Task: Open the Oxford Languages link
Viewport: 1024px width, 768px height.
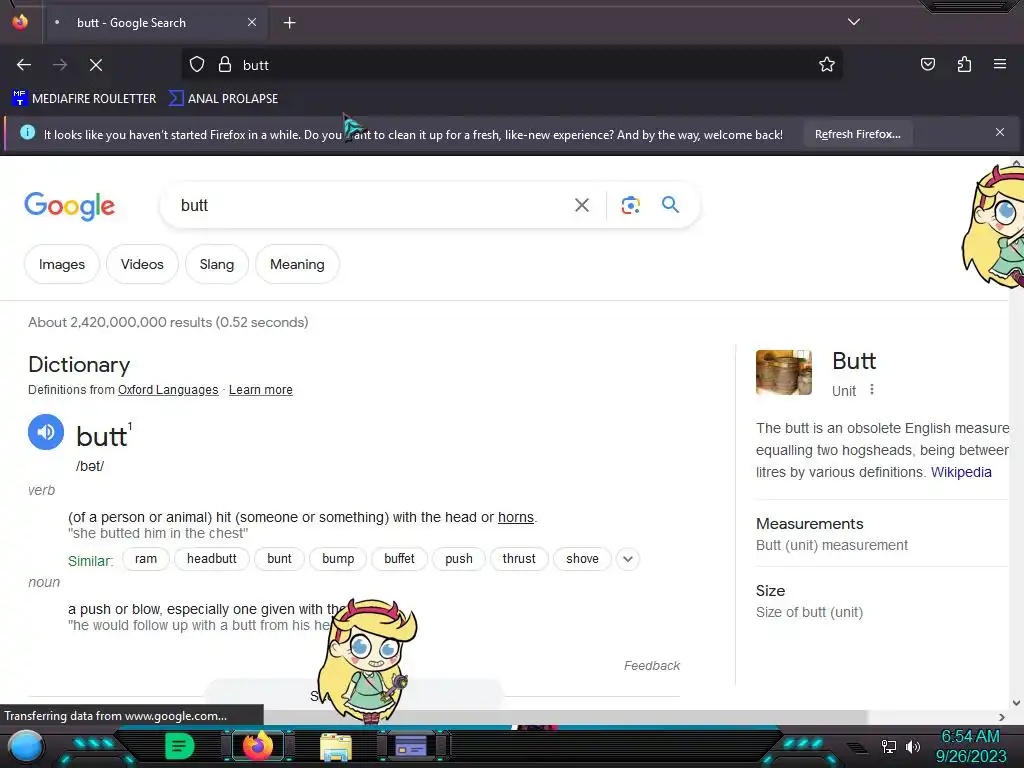Action: tap(168, 390)
